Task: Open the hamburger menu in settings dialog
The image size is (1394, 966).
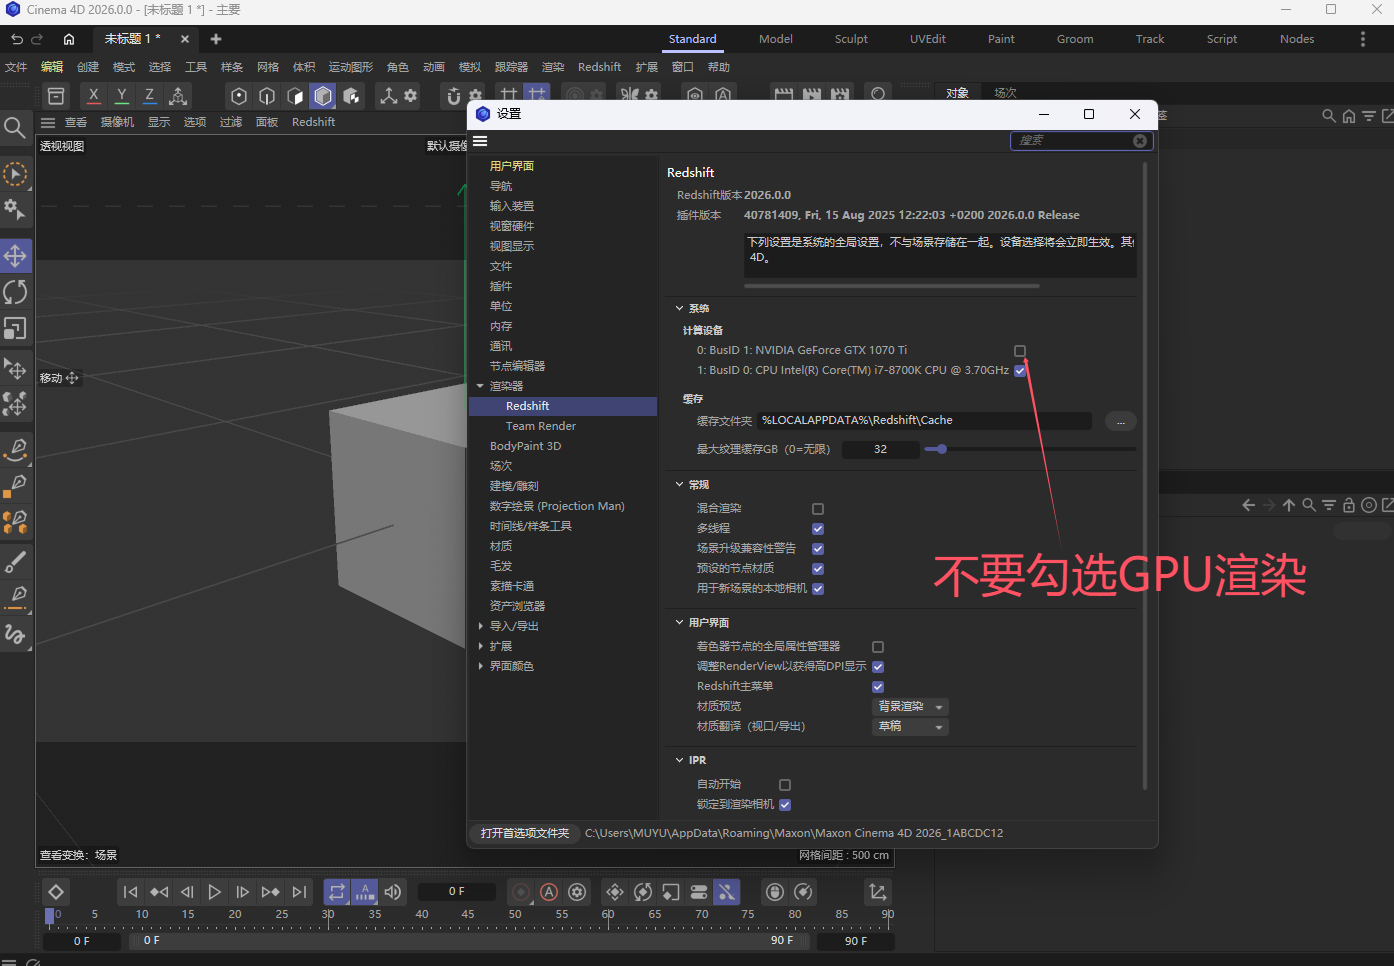Action: 480,141
